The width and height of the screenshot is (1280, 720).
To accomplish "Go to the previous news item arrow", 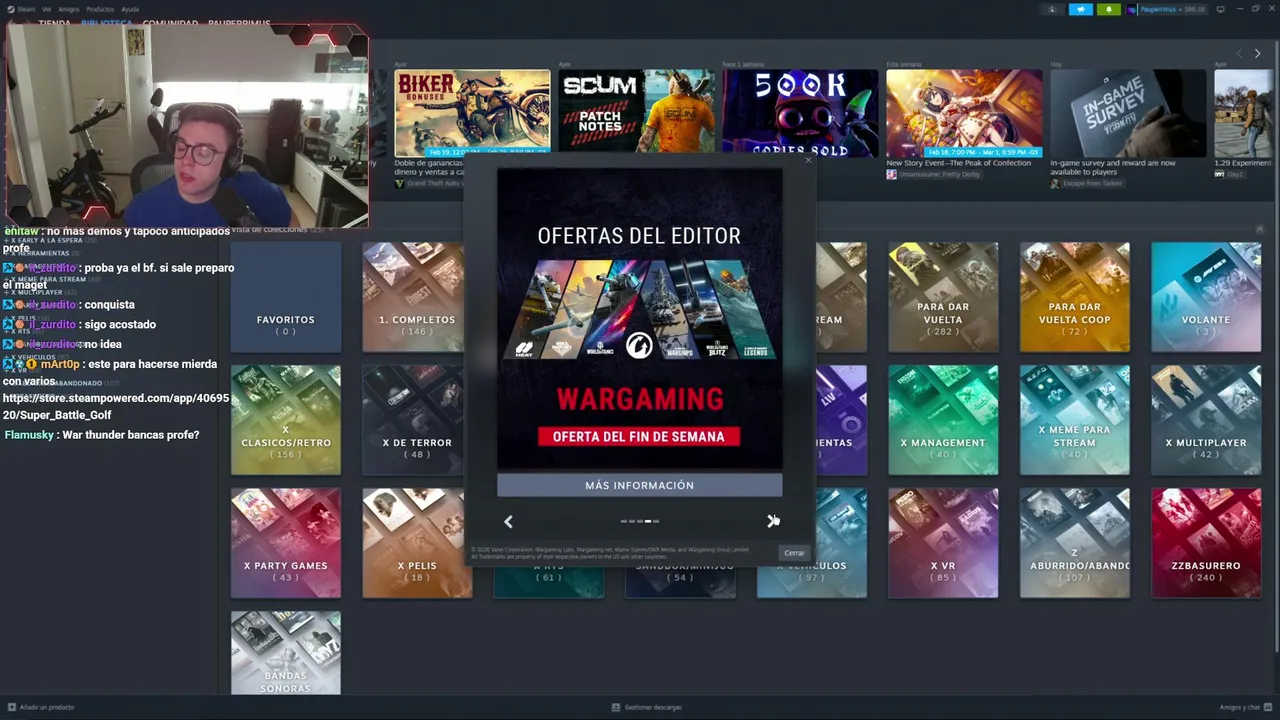I will pos(1240,53).
